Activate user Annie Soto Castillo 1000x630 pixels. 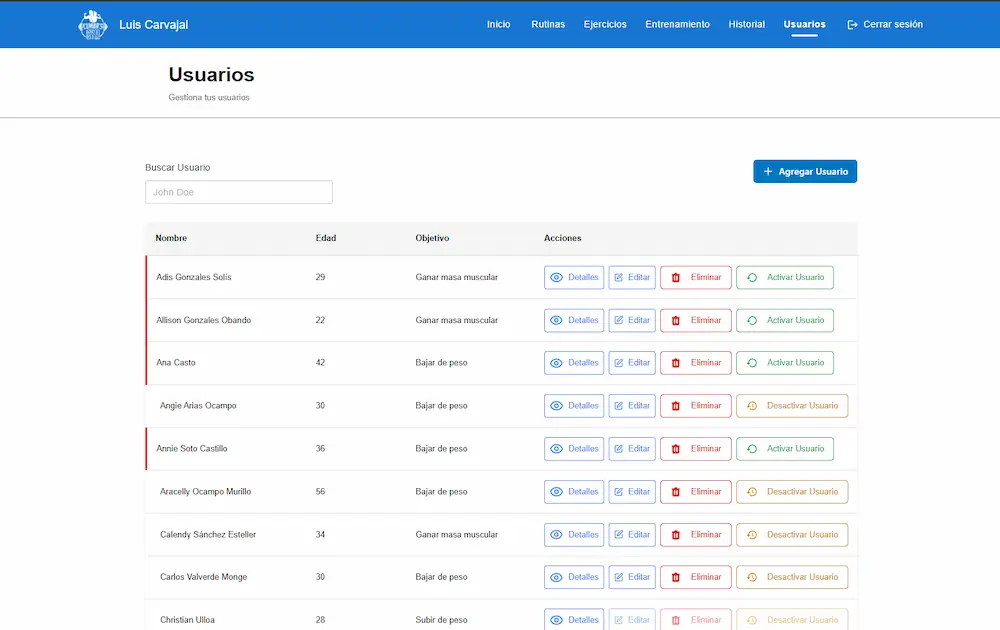[784, 449]
